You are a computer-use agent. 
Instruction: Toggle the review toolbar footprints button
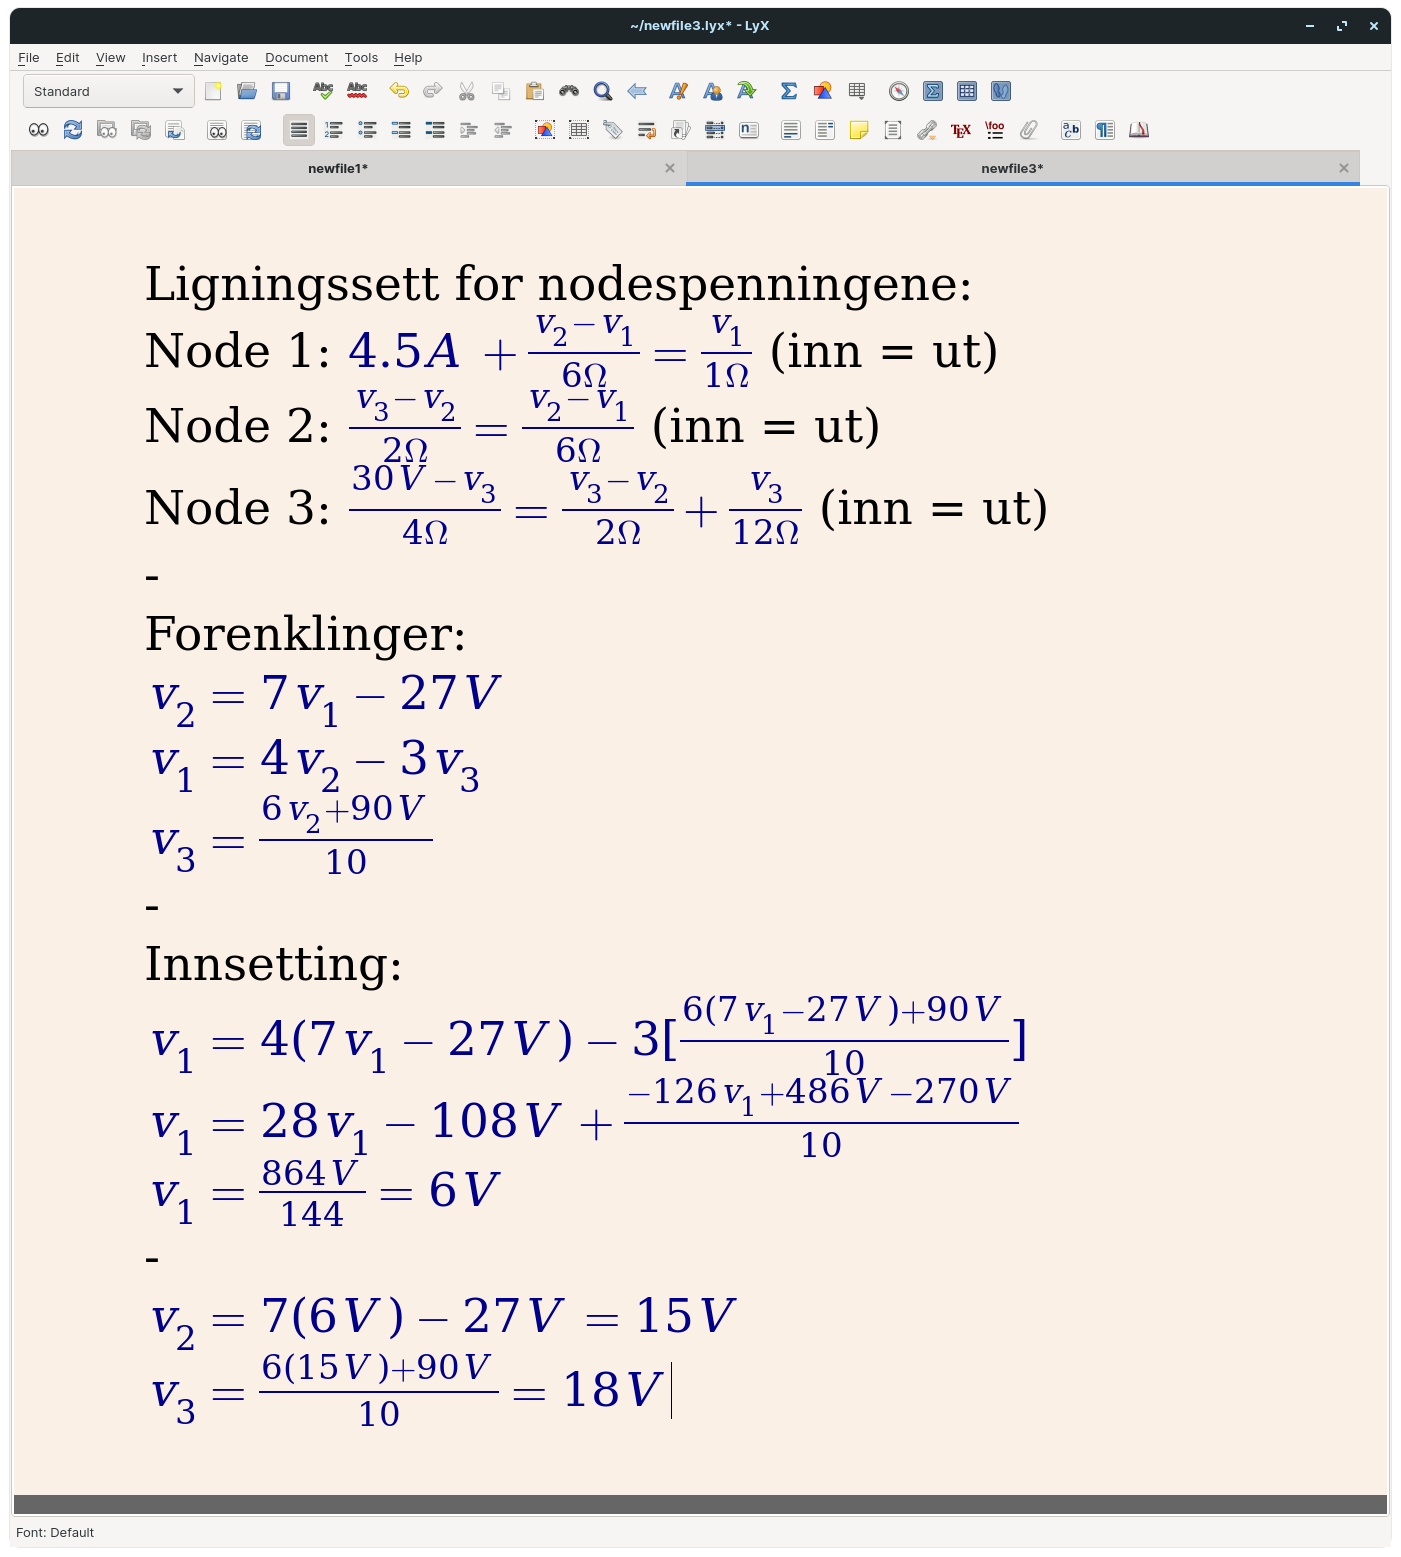tap(1001, 91)
